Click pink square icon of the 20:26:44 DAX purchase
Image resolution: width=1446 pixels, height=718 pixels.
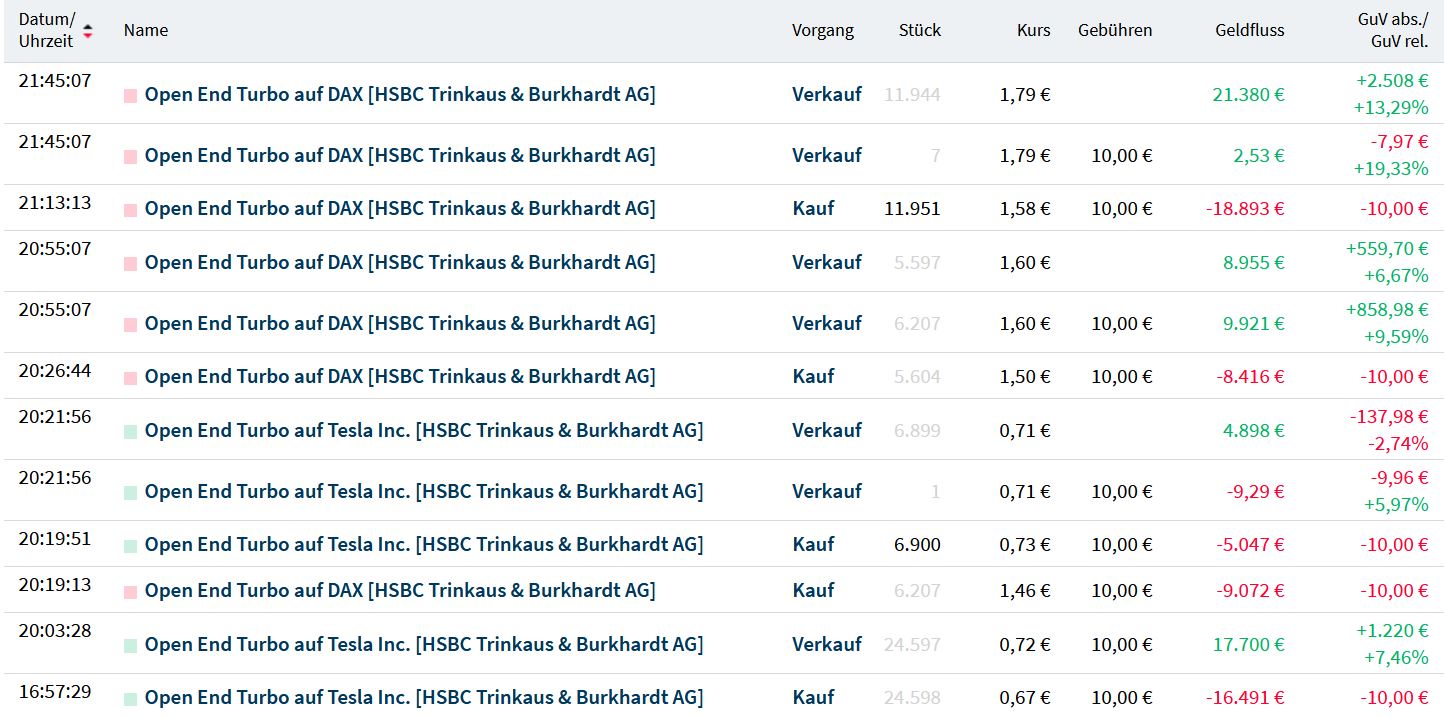(x=130, y=377)
